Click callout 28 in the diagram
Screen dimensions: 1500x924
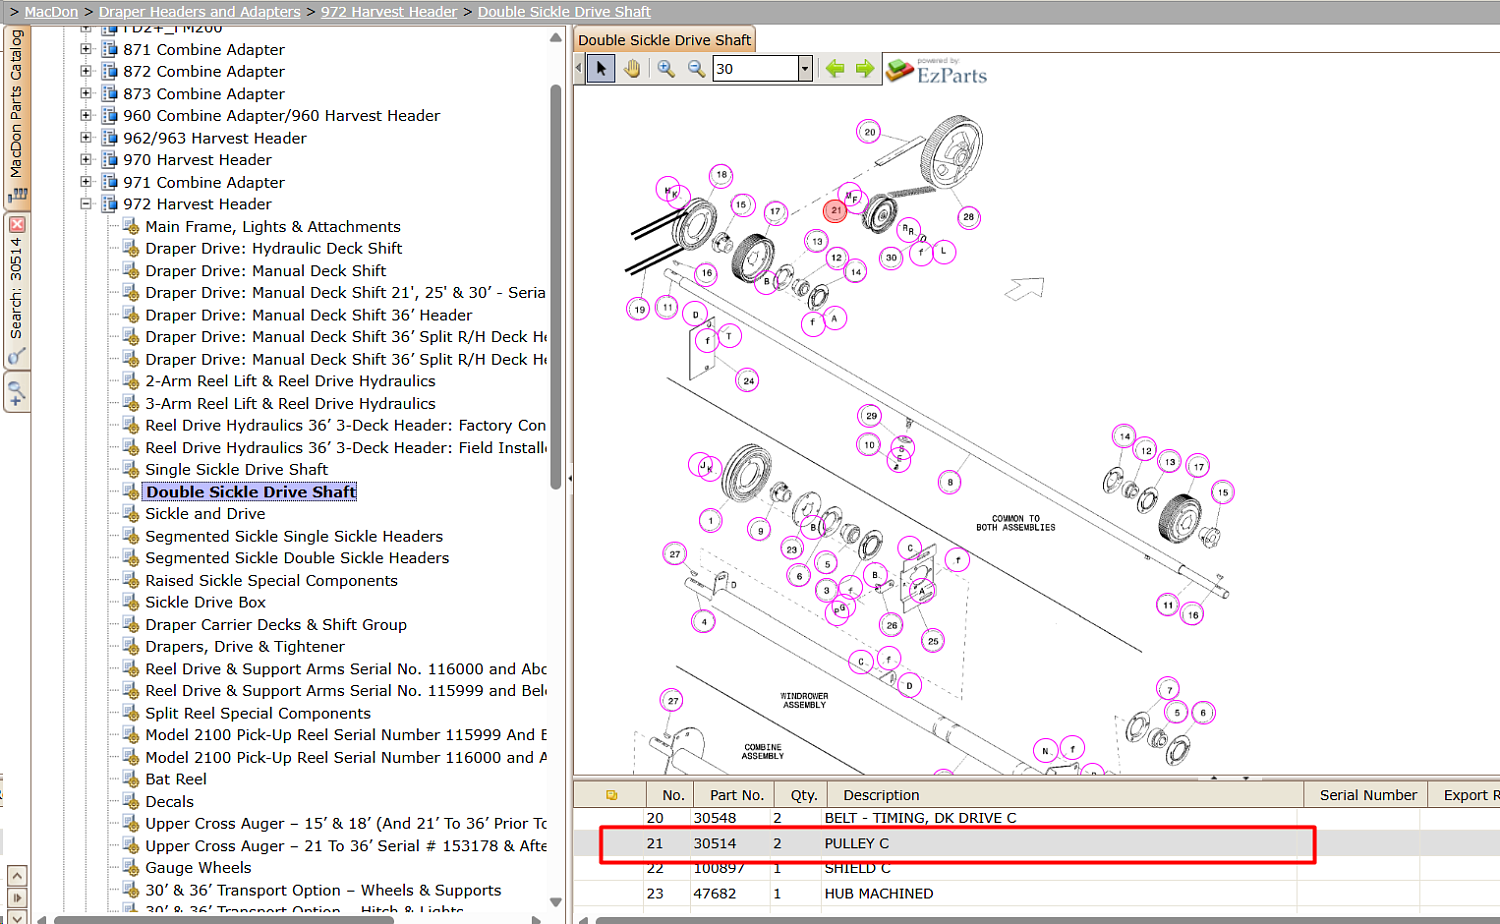click(968, 217)
